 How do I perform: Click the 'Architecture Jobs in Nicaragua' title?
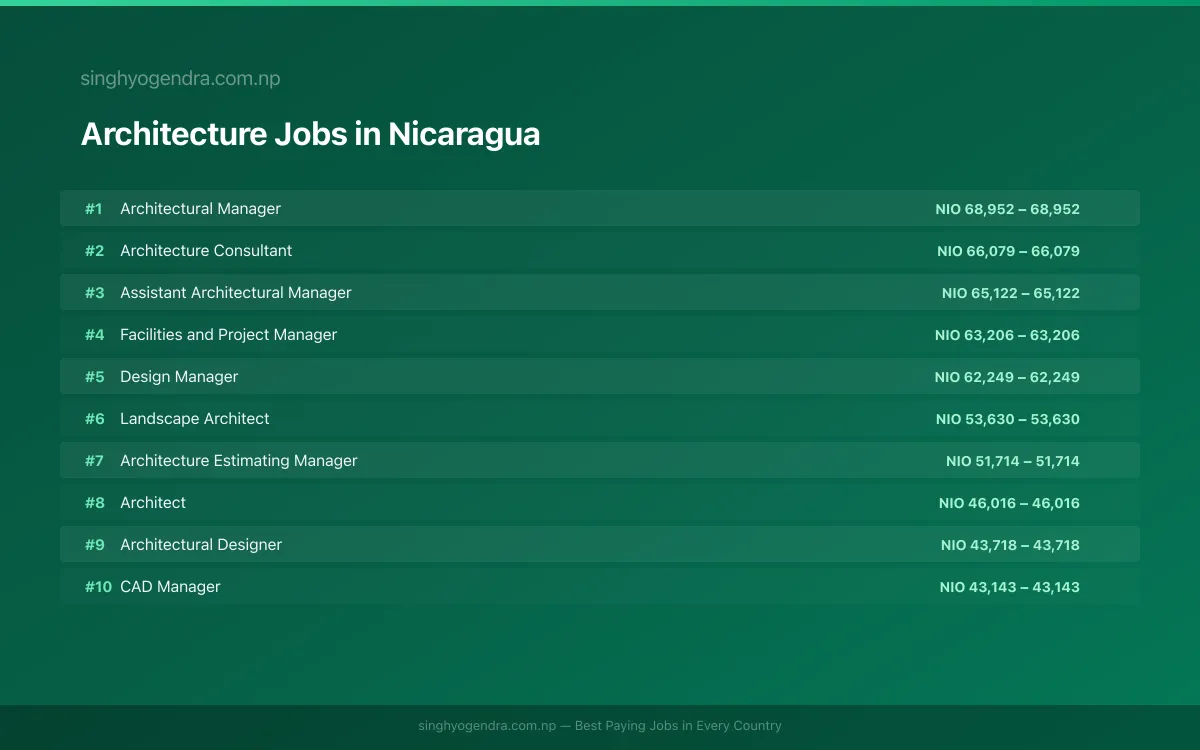coord(310,134)
